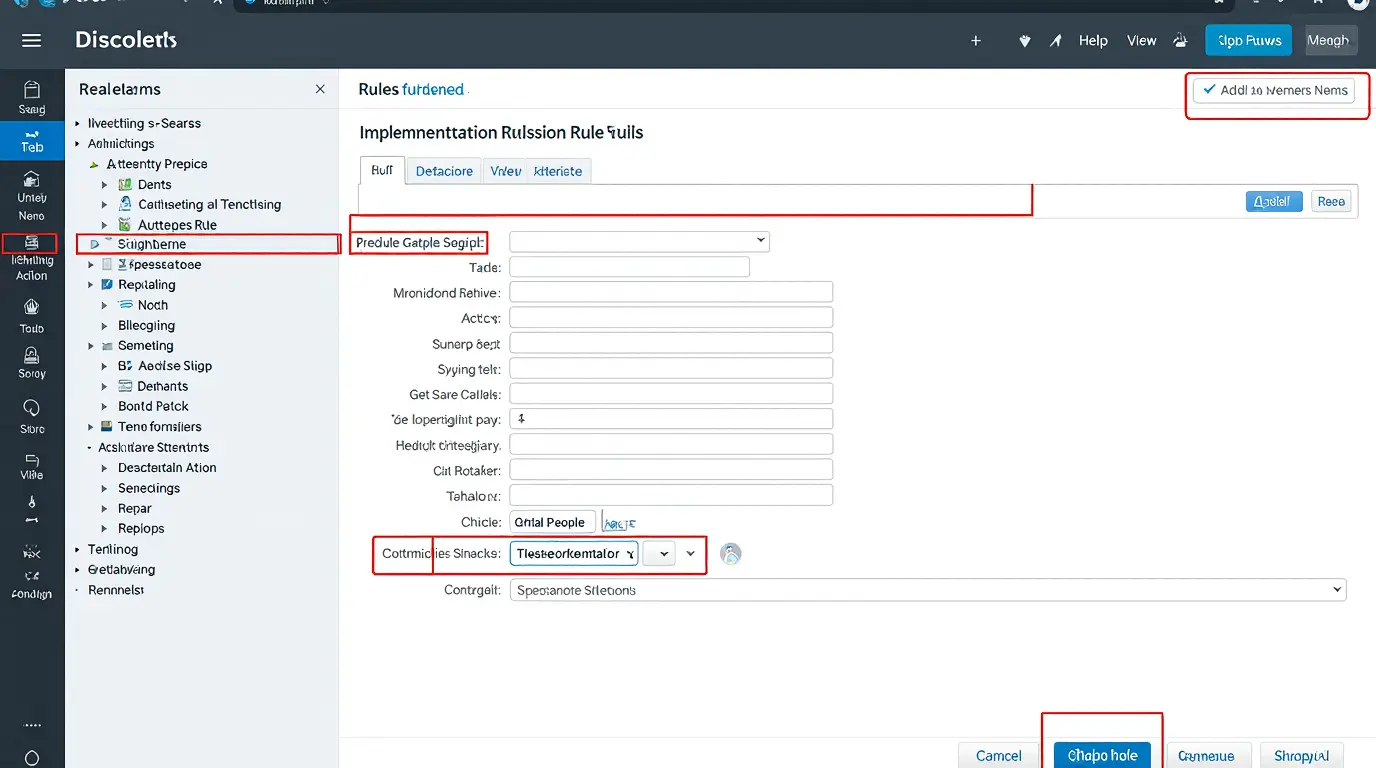Viewport: 1376px width, 768px height.
Task: Click the Catlhseting al Tenctising row icon
Action: pyautogui.click(x=125, y=204)
